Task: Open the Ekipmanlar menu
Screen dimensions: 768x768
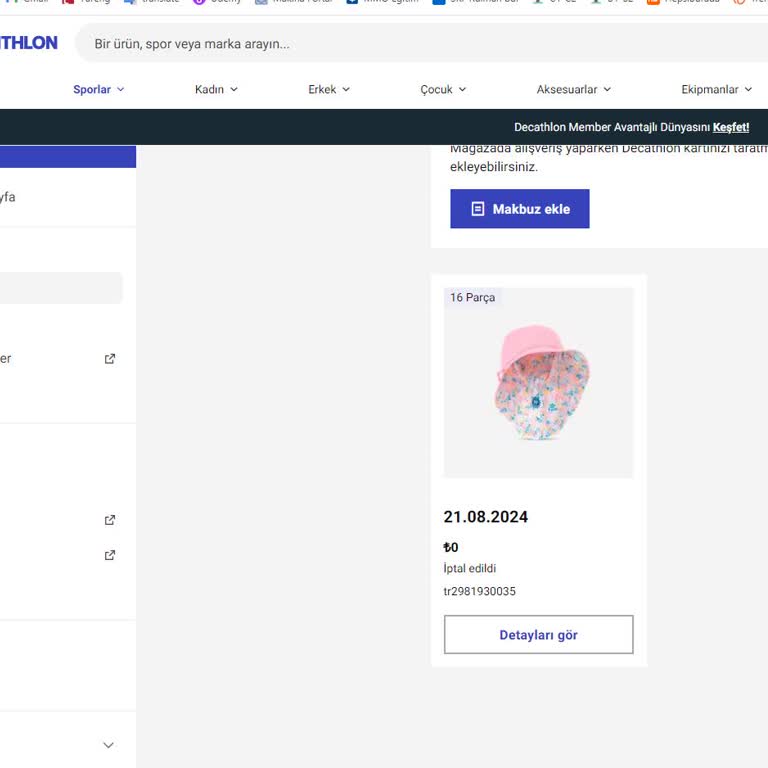Action: point(716,89)
